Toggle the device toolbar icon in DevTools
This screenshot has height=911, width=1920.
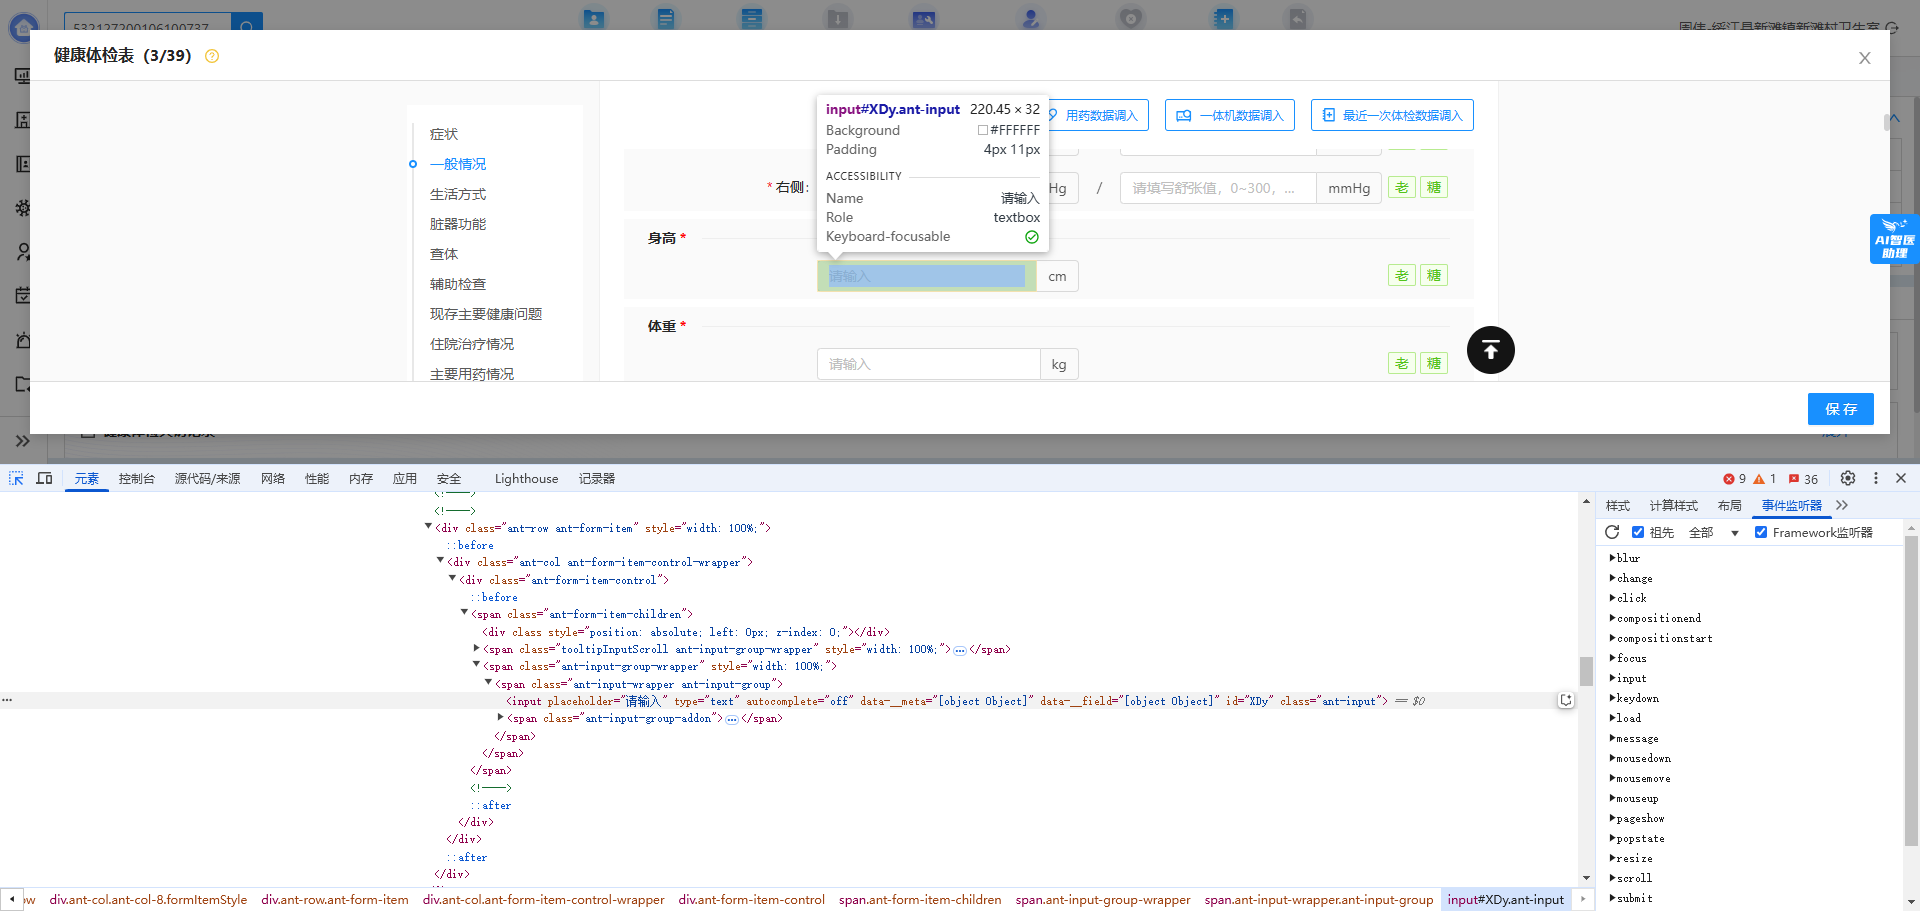pos(44,478)
